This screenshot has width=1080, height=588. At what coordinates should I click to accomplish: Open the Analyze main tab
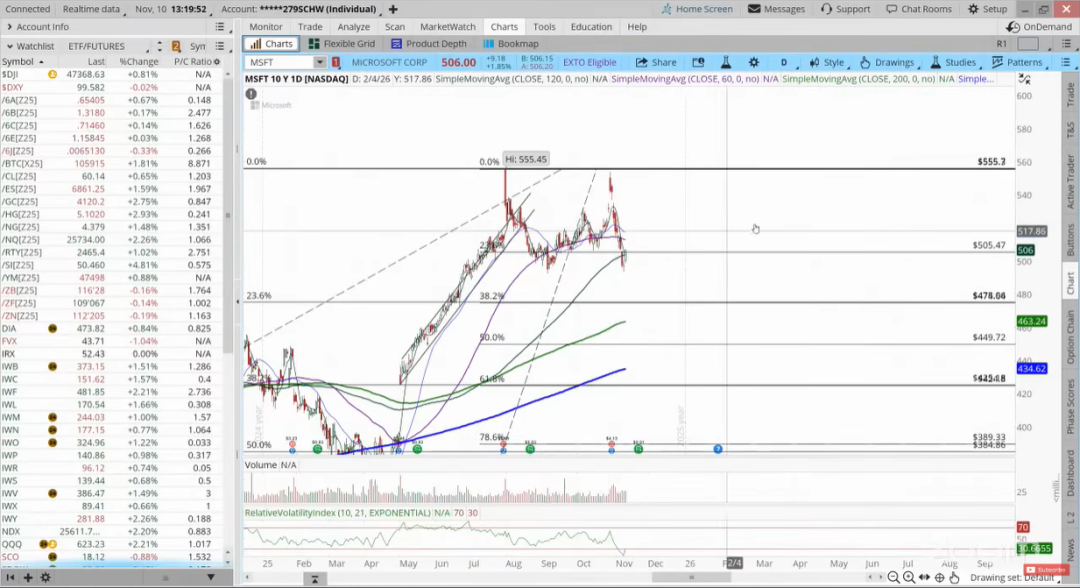(x=353, y=26)
